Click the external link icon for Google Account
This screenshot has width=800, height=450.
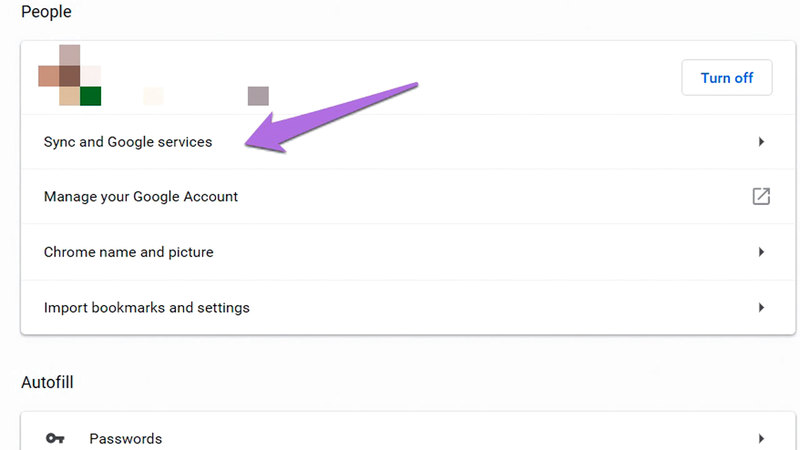[761, 197]
